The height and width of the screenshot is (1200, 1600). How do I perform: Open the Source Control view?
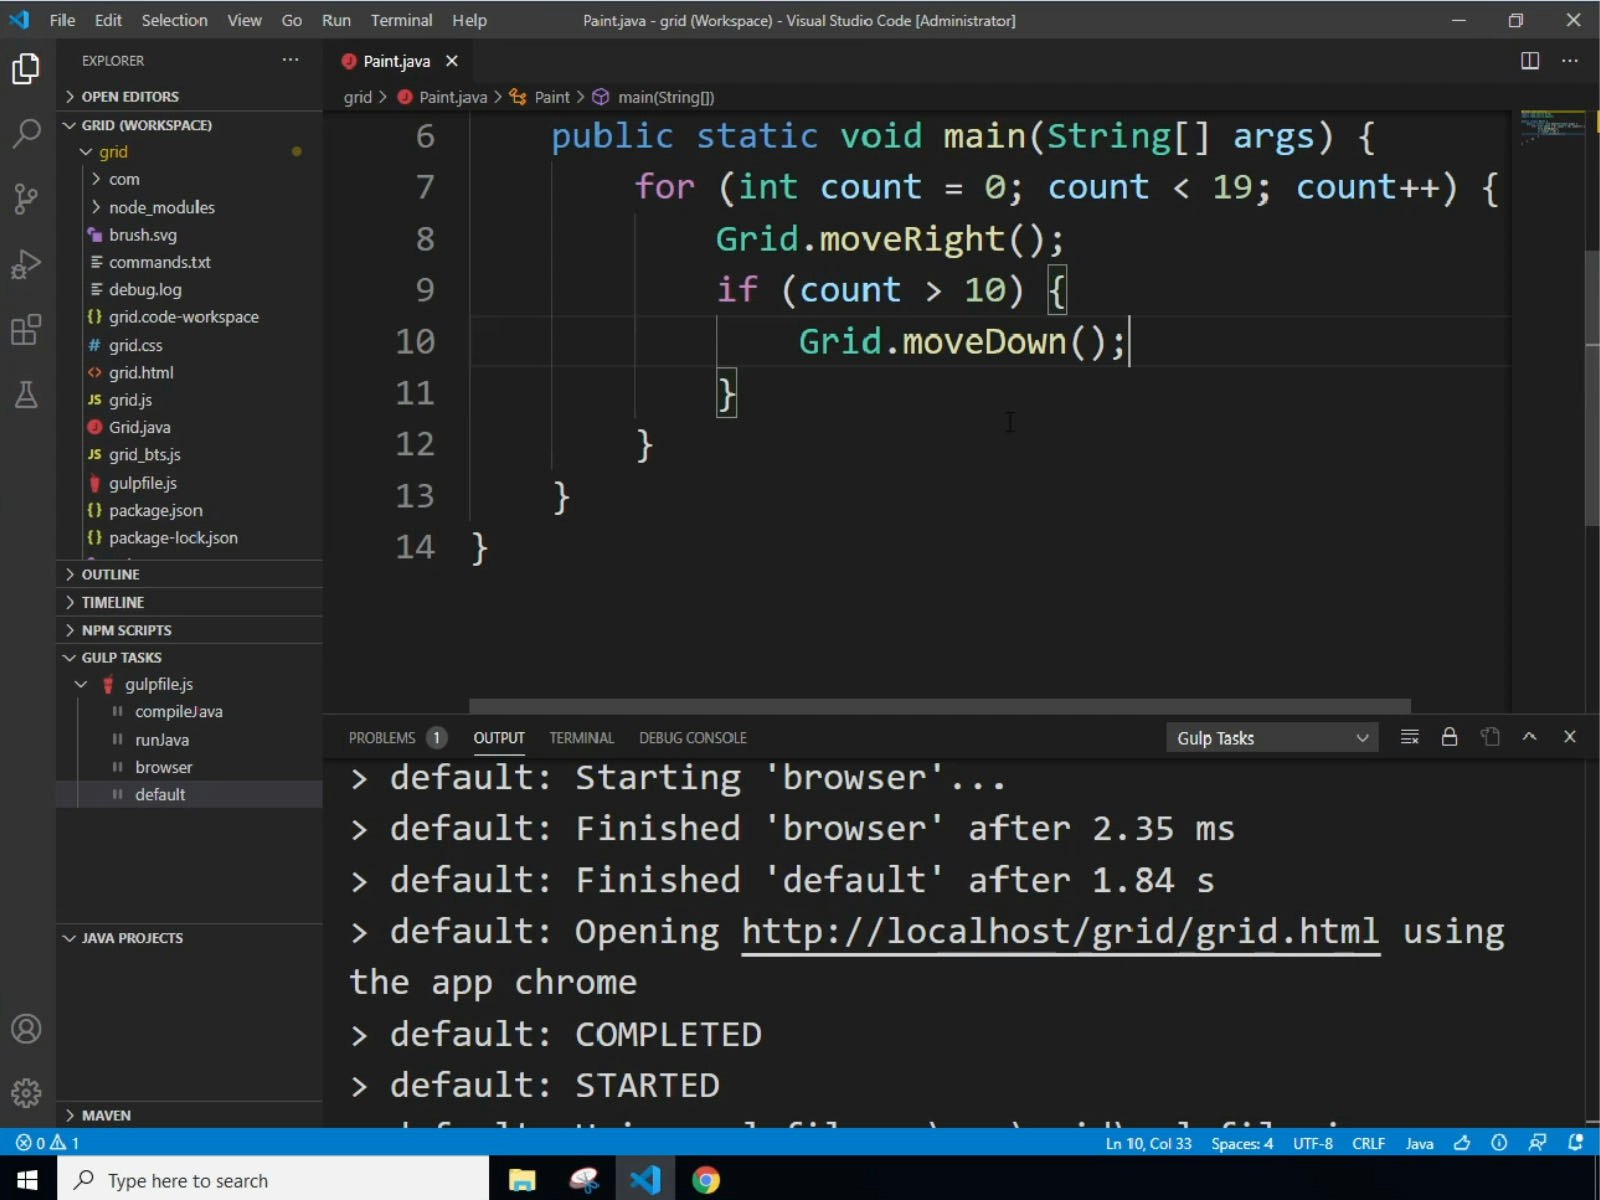(26, 198)
